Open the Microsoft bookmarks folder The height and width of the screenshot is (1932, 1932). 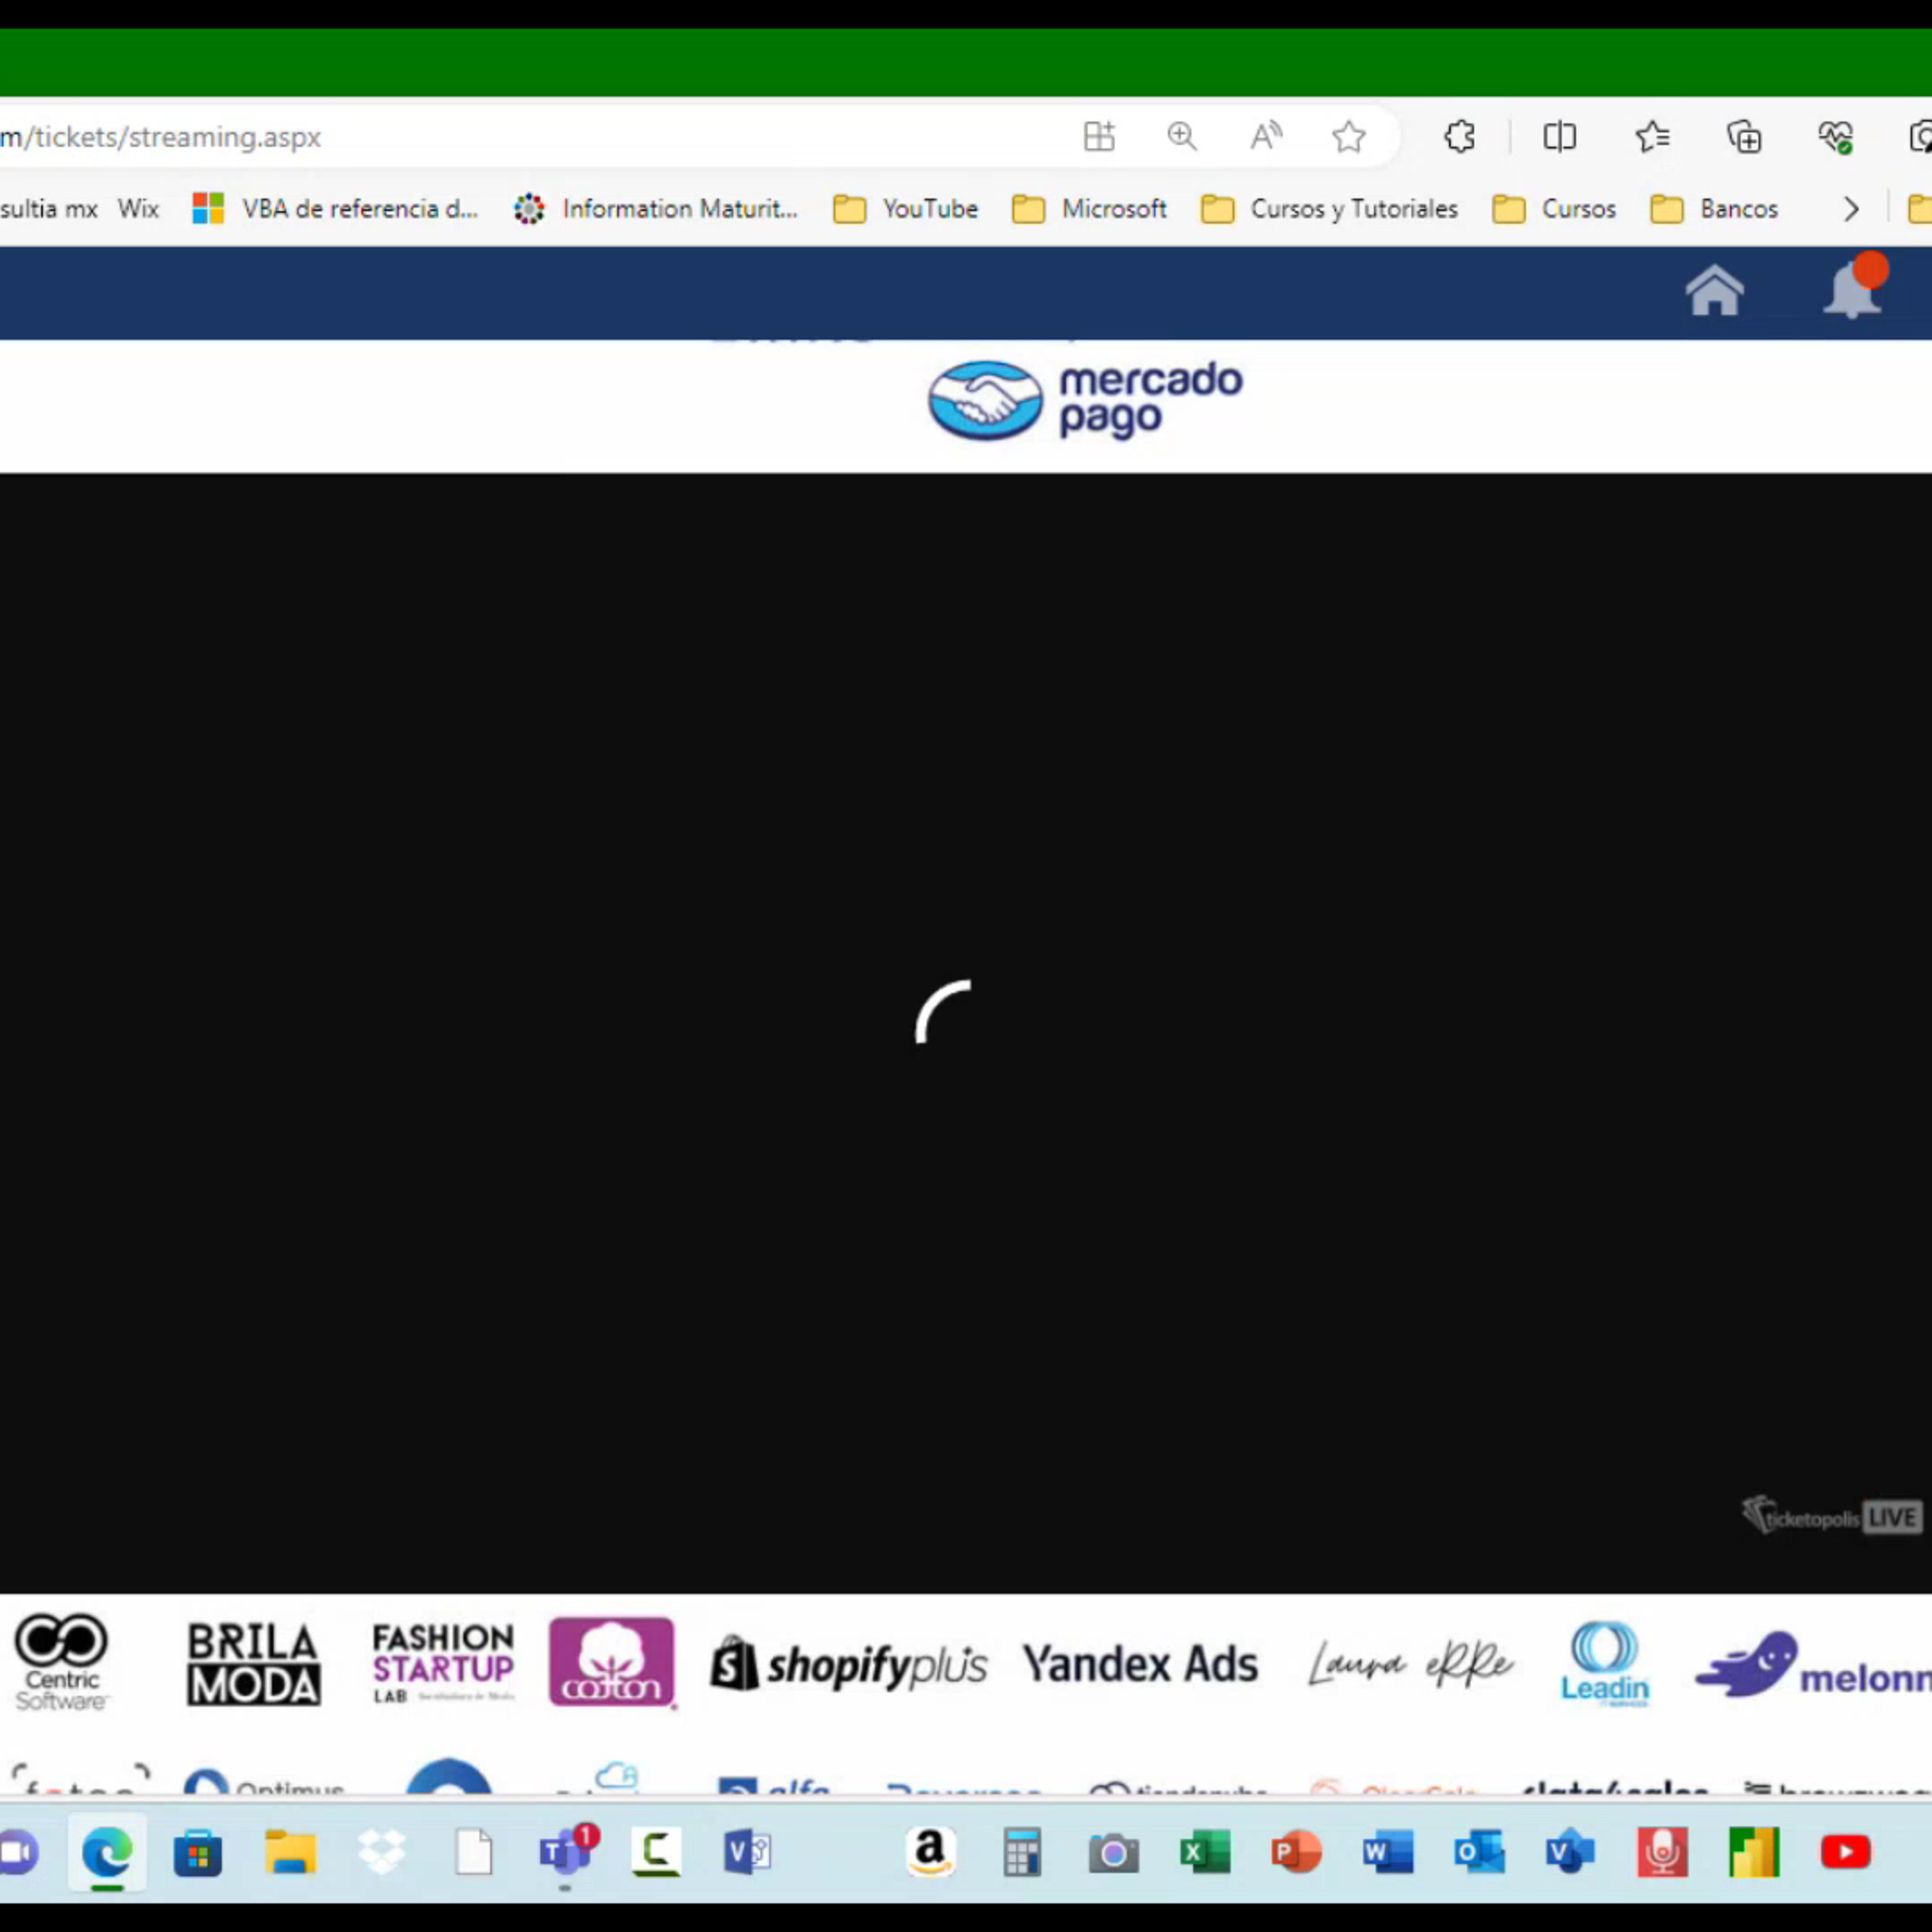tap(1089, 209)
